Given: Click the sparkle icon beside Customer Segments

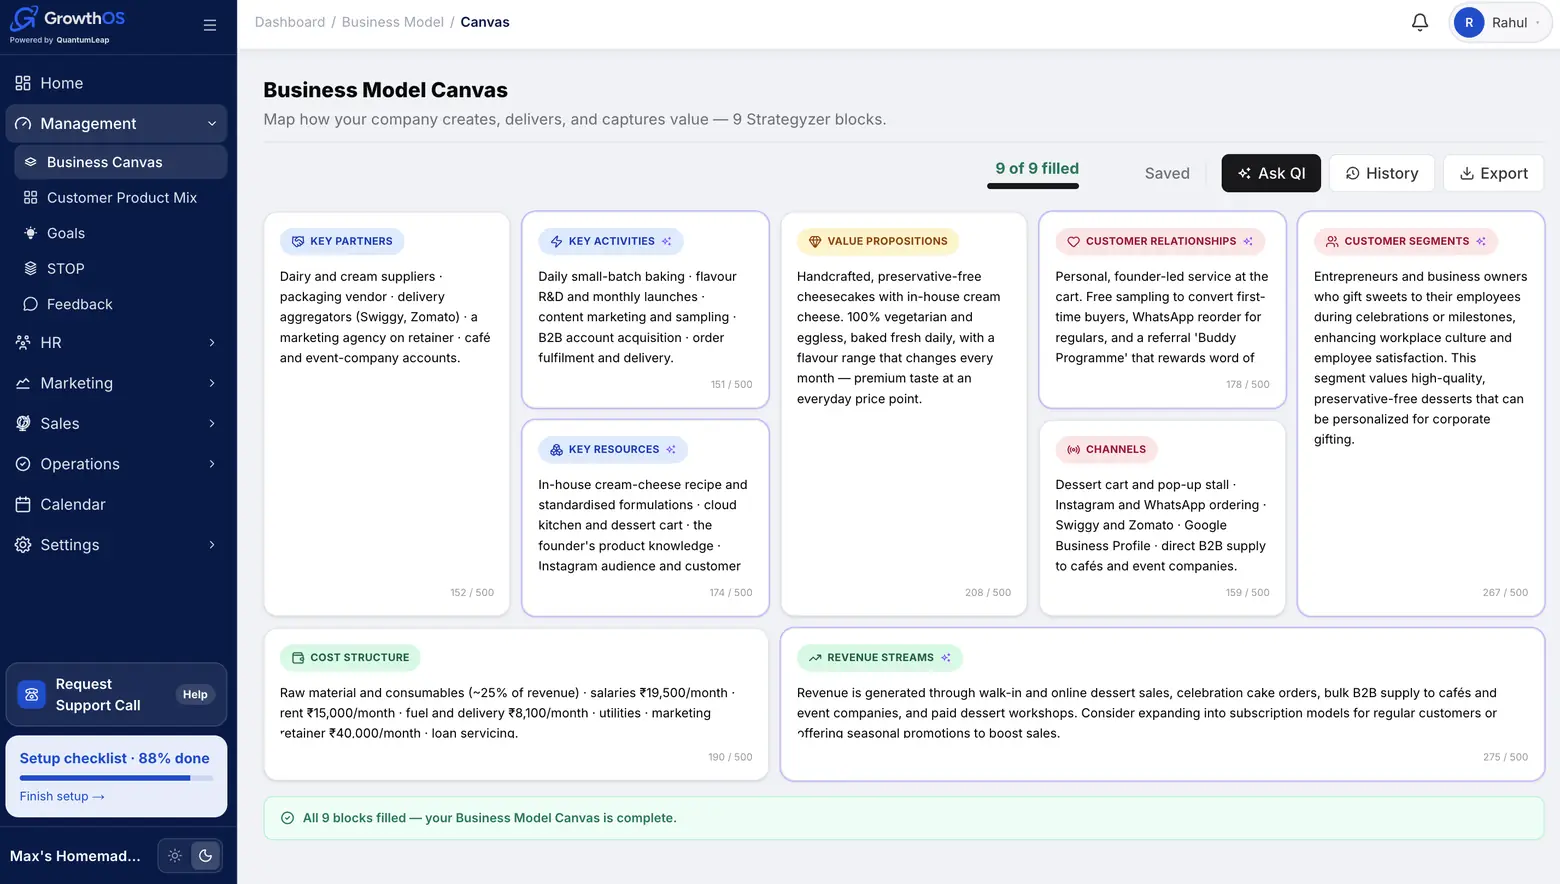Looking at the screenshot, I should pos(1481,241).
